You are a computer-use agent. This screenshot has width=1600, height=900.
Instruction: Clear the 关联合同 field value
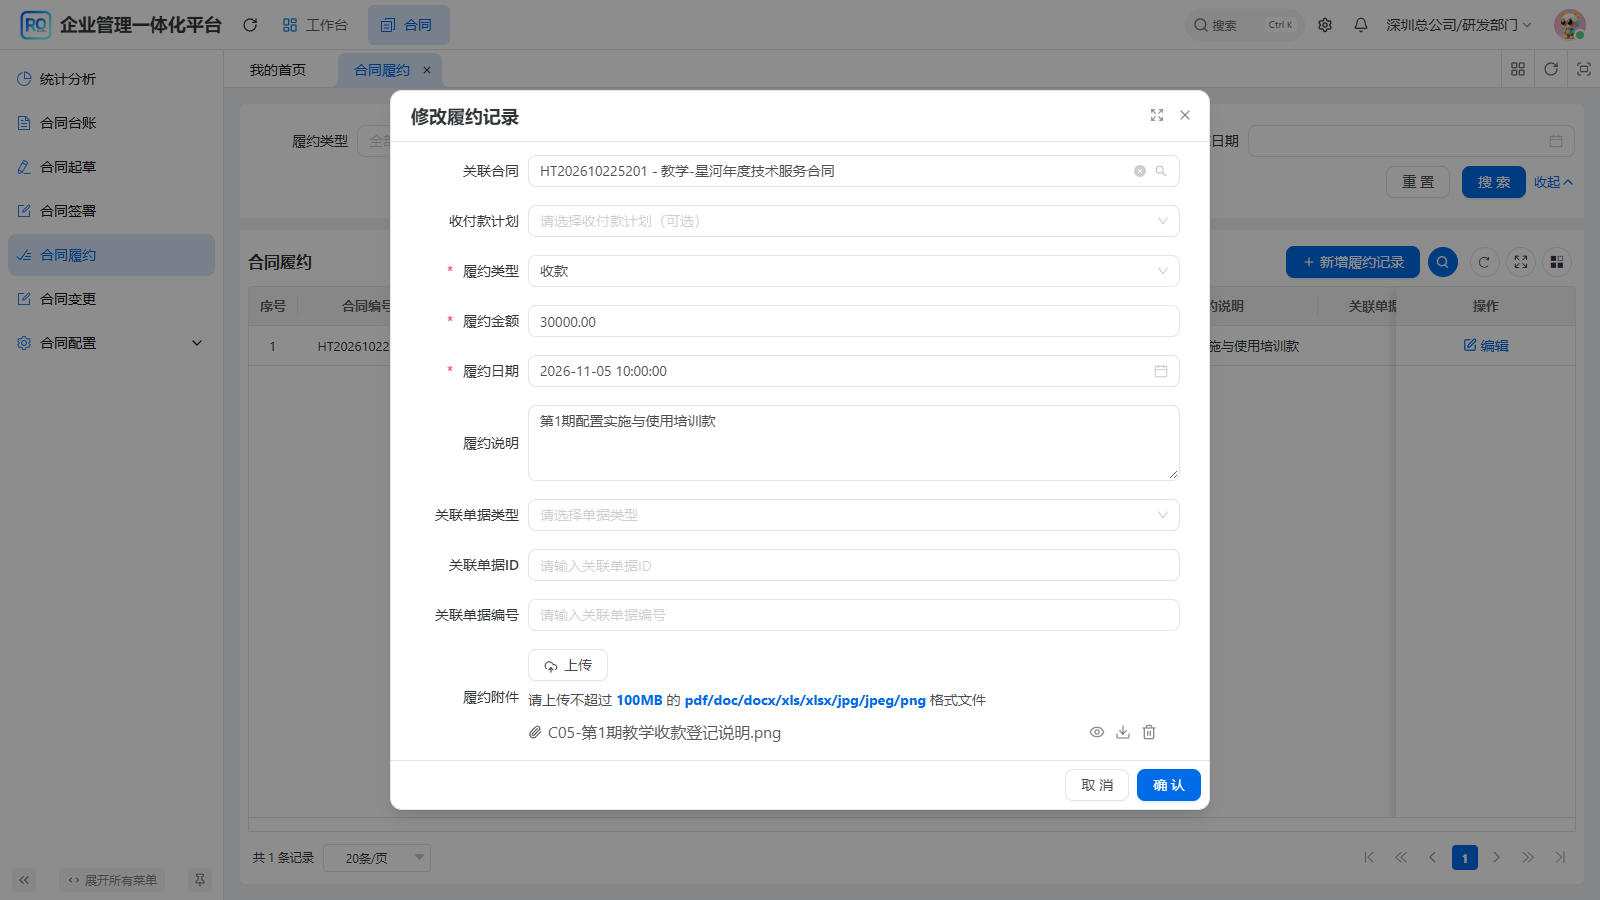click(1140, 171)
